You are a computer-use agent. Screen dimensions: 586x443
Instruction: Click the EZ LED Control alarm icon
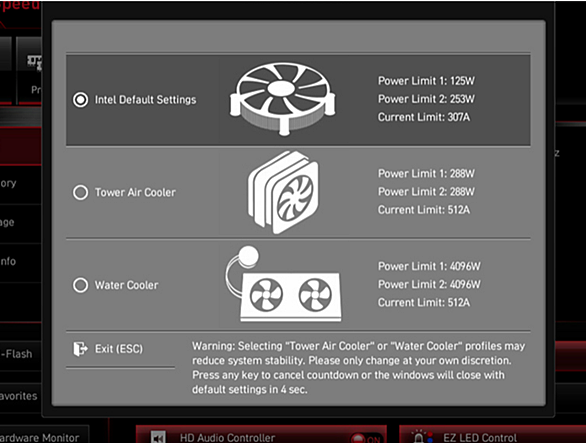[421, 437]
